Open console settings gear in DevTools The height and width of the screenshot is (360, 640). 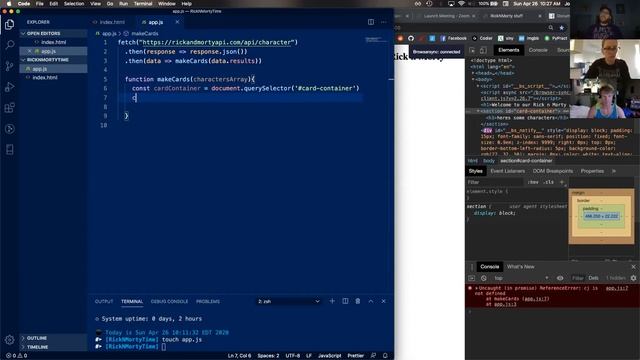point(633,278)
